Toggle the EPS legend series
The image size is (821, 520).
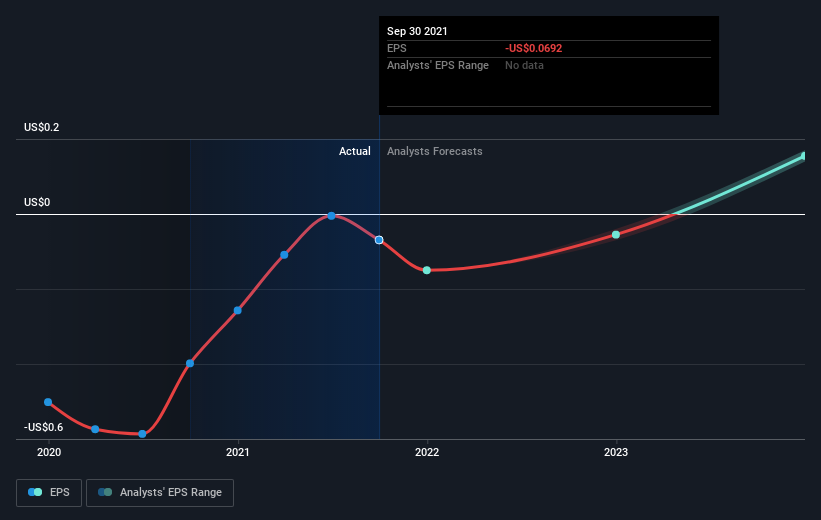tap(49, 493)
